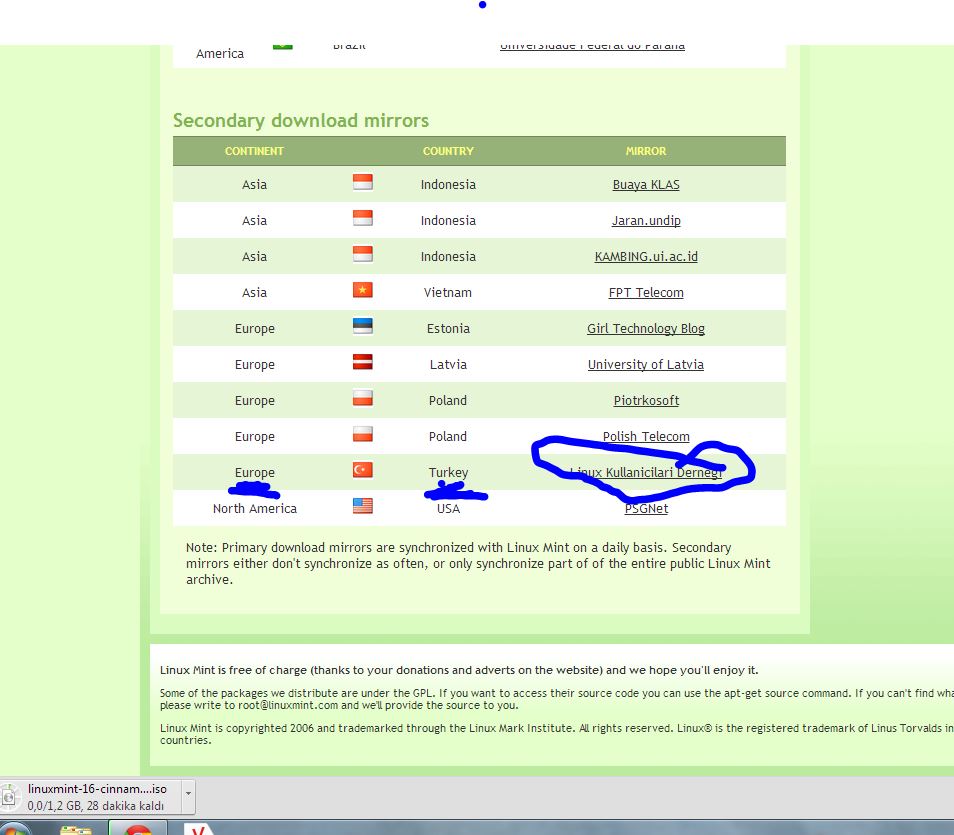
Task: Open the Polish Telecom mirror link
Action: [x=646, y=436]
